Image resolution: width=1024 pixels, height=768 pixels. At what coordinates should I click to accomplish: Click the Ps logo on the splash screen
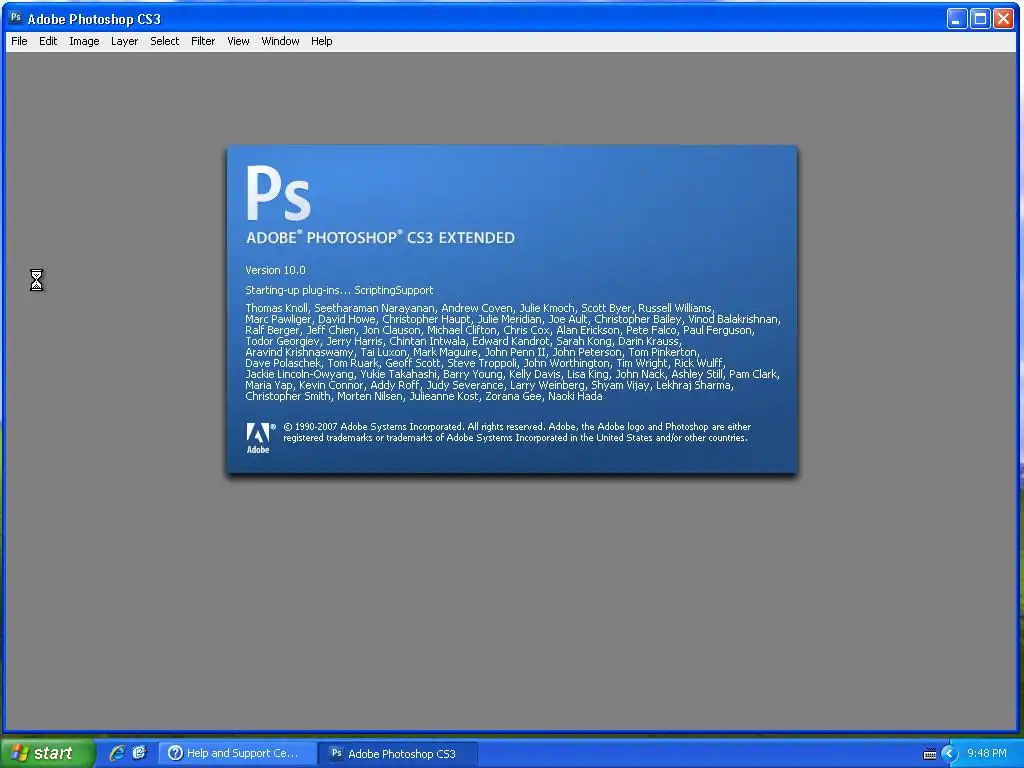tap(278, 193)
